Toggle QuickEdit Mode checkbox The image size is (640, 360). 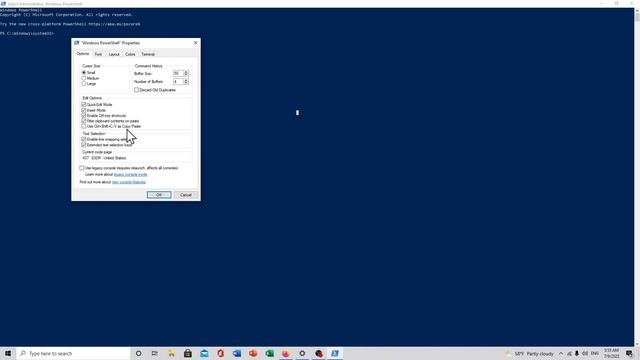[x=84, y=104]
